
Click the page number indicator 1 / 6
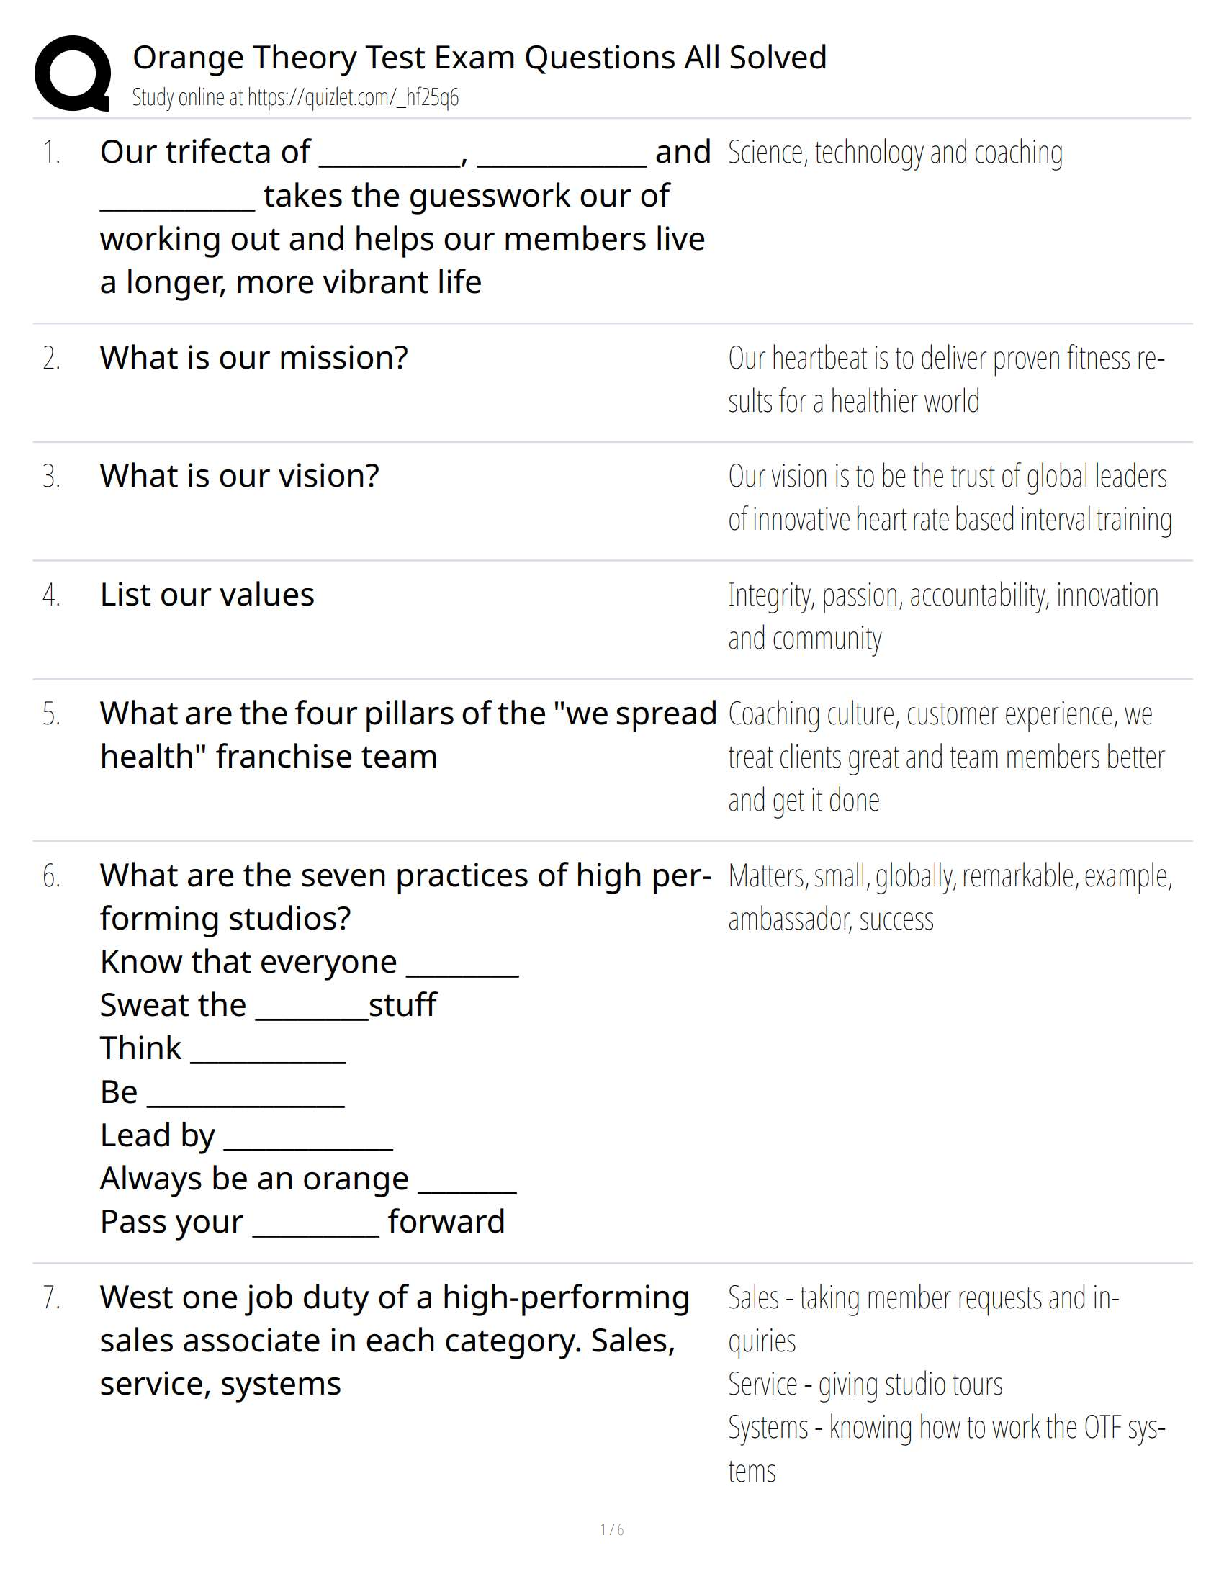[612, 1530]
